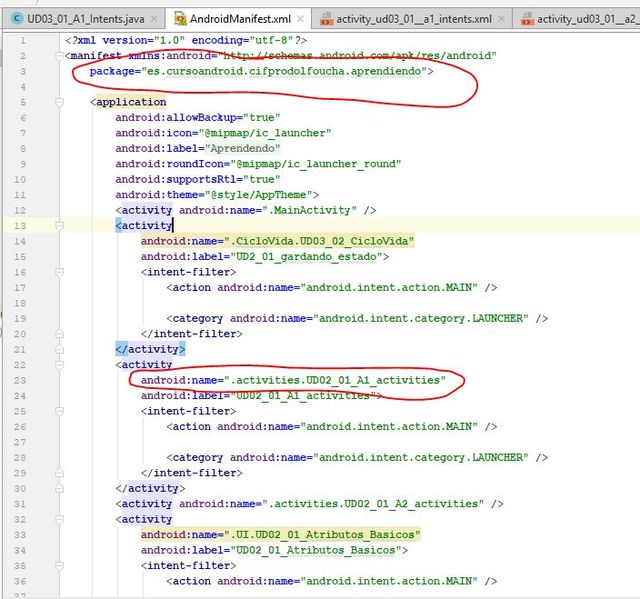Click line number 23 in the gutter

tap(20, 380)
